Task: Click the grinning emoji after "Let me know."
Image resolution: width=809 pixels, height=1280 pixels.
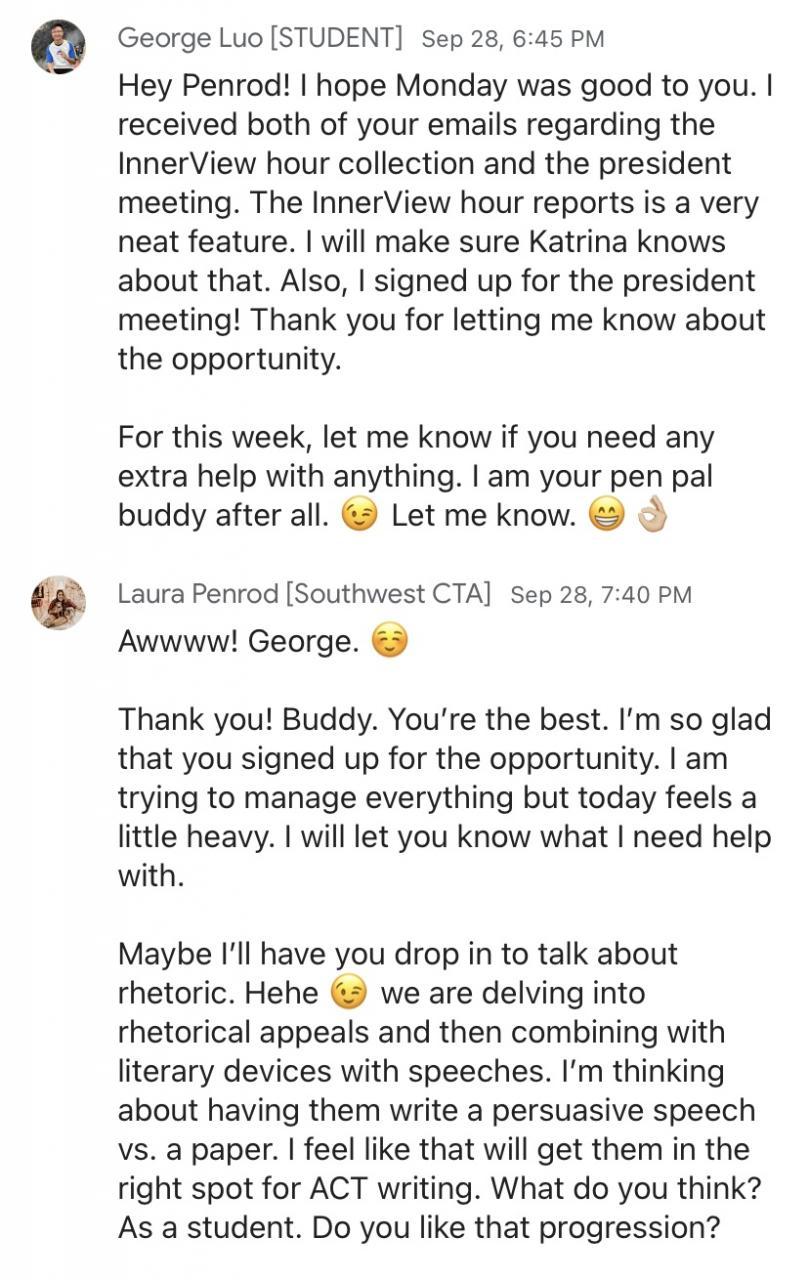Action: [x=606, y=516]
